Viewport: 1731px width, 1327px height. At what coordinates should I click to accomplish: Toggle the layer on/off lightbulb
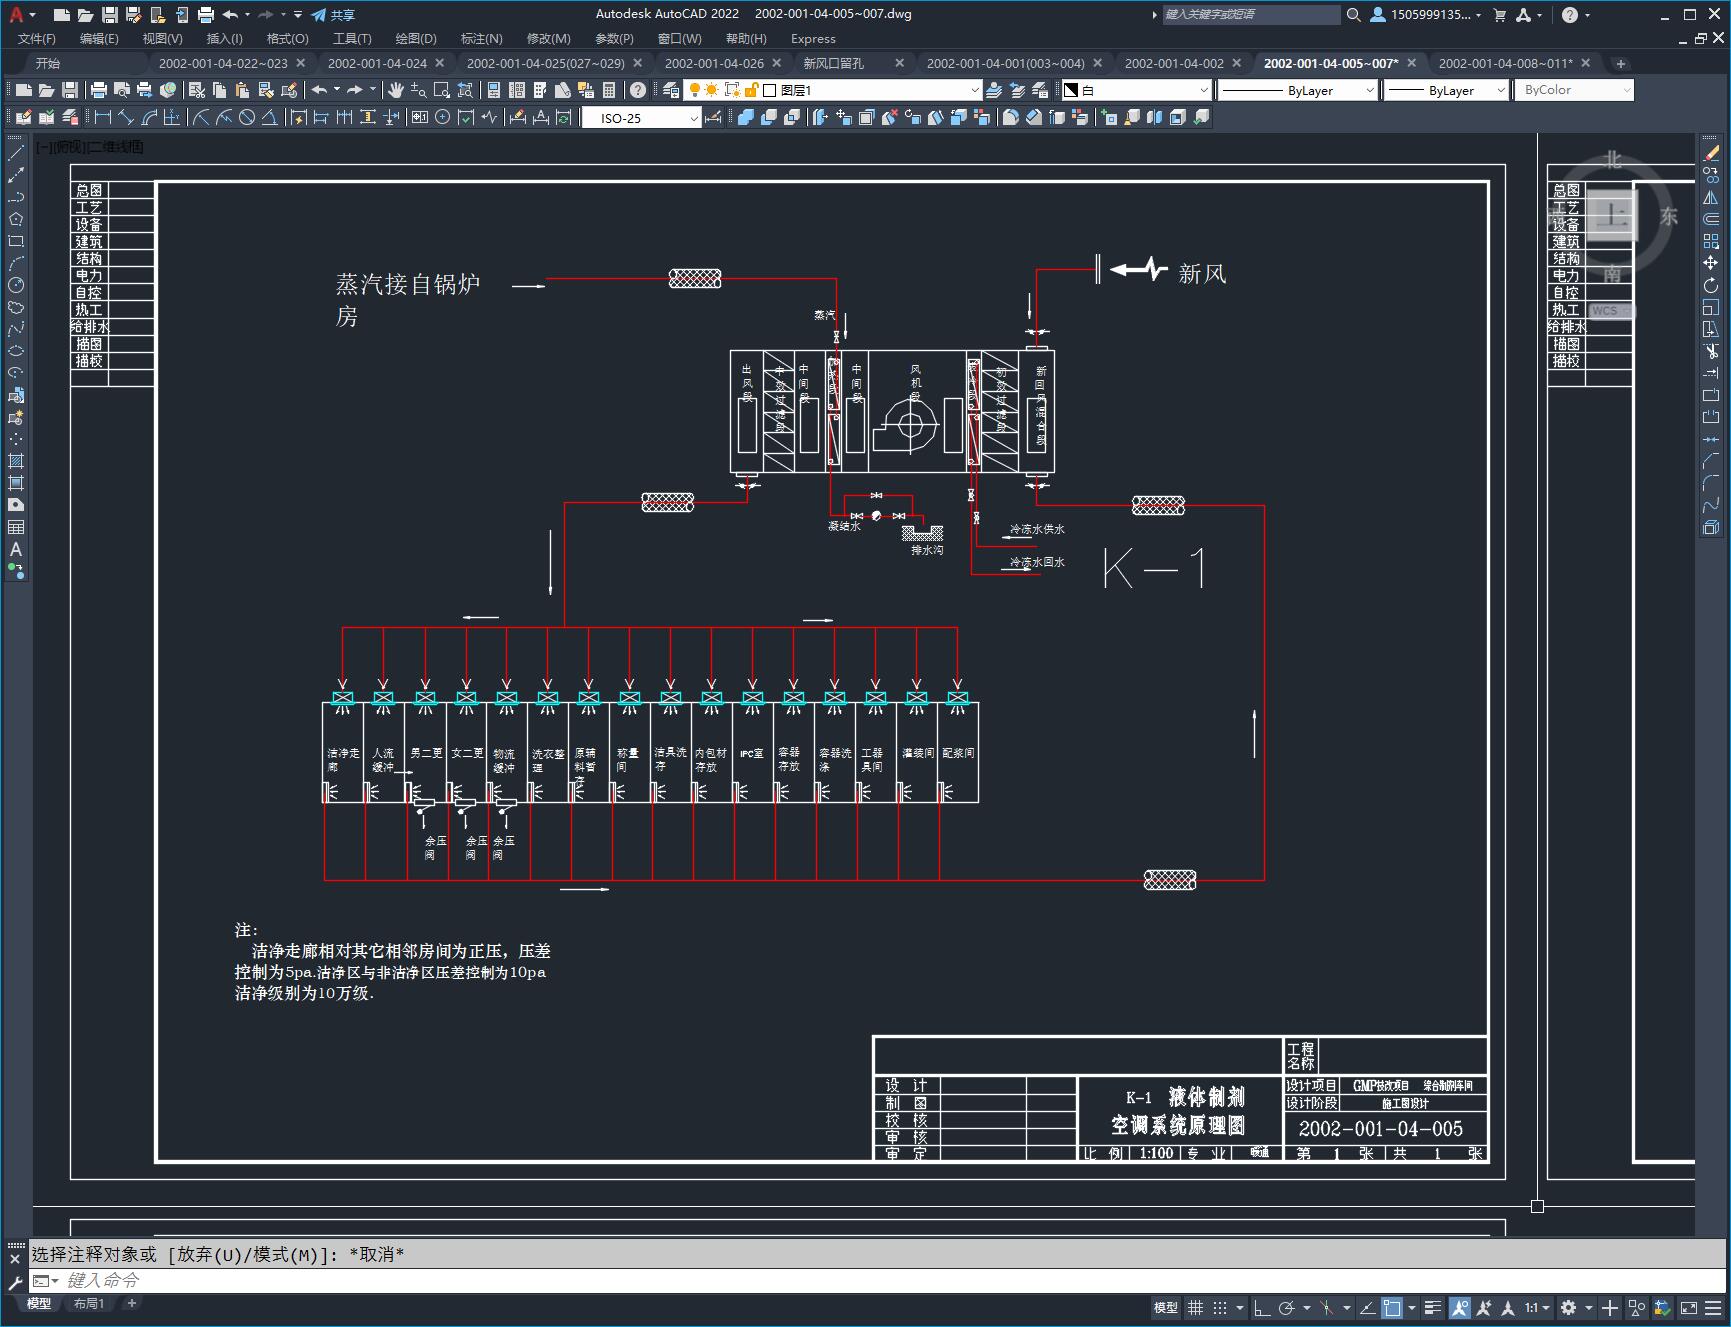(x=695, y=90)
